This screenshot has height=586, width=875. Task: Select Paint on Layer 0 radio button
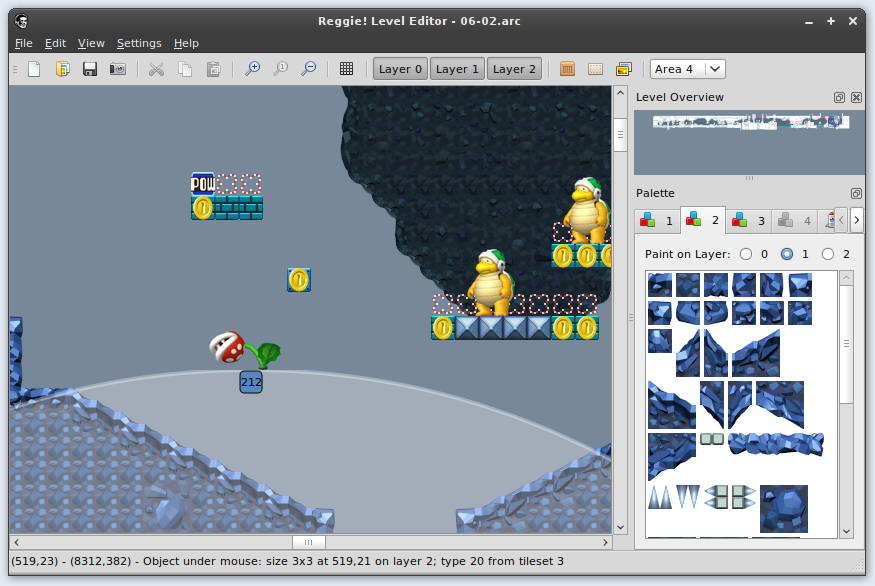(747, 254)
